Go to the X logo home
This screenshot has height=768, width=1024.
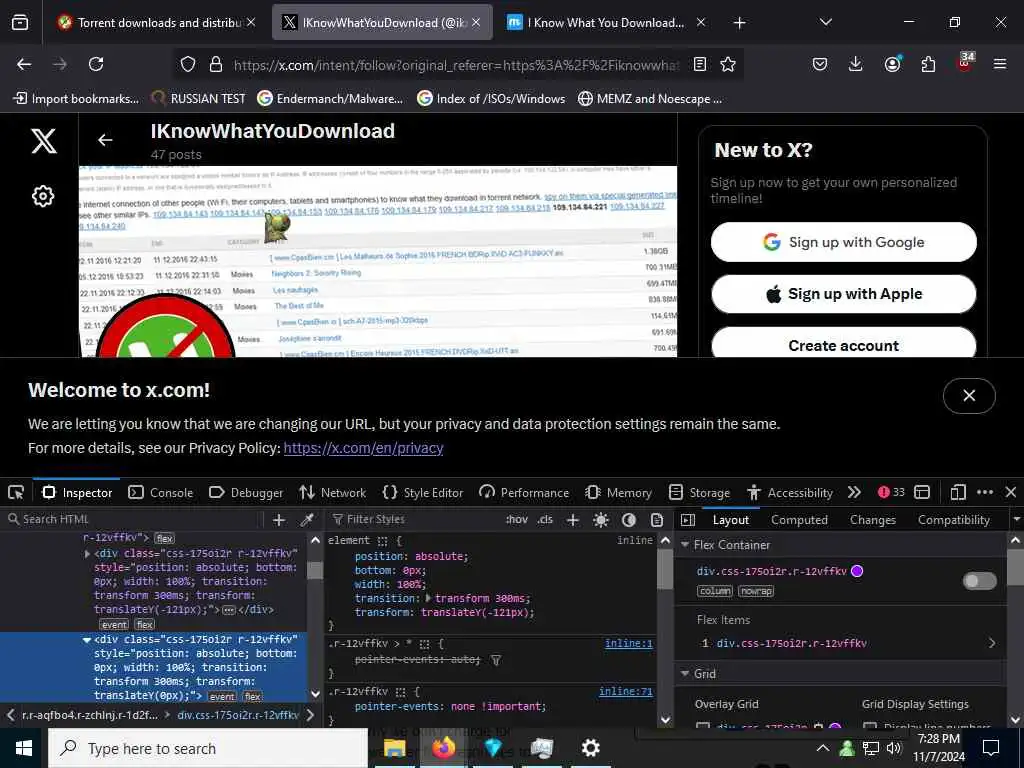point(44,140)
